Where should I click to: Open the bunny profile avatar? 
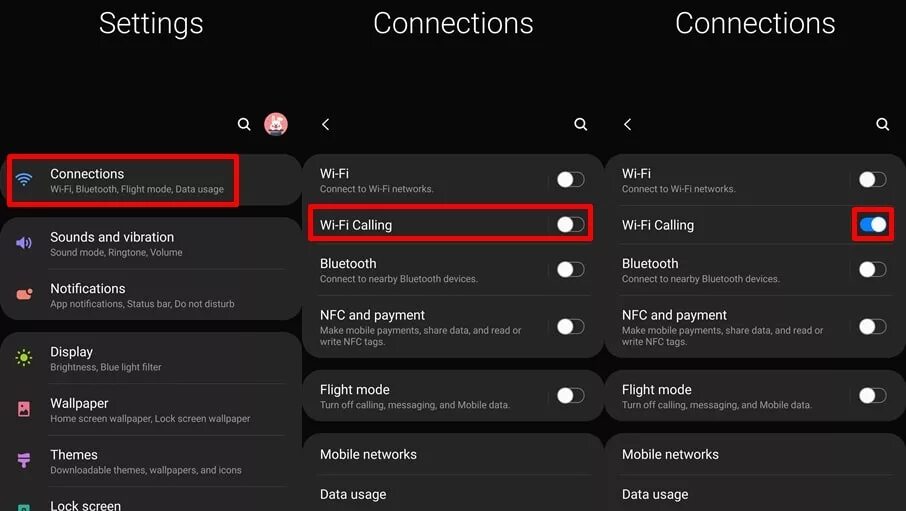point(276,124)
